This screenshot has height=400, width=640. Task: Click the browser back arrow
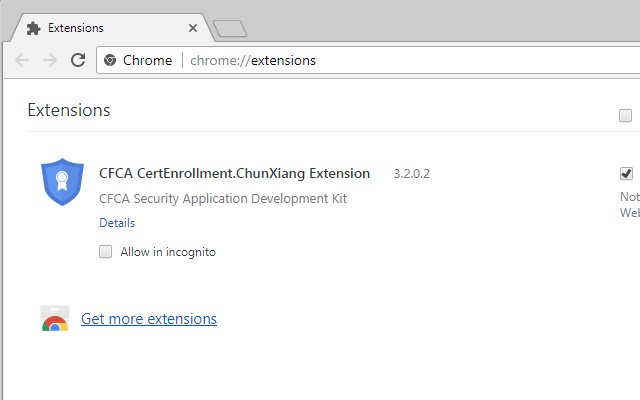click(x=22, y=60)
